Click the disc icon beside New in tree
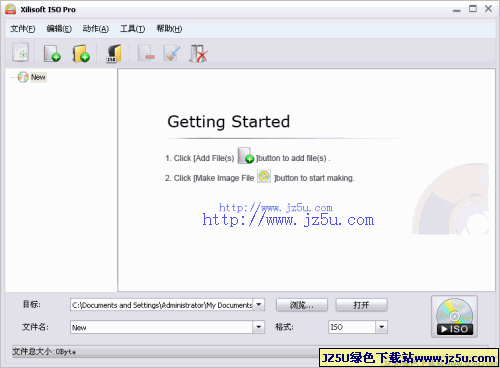 (x=23, y=77)
